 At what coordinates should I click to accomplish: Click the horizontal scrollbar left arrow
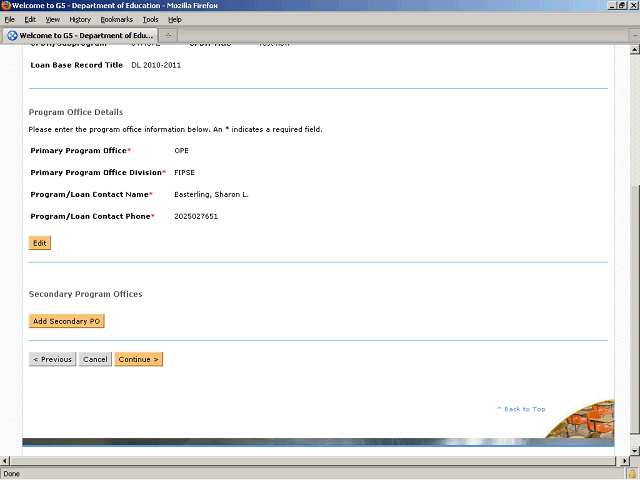[x=4, y=461]
